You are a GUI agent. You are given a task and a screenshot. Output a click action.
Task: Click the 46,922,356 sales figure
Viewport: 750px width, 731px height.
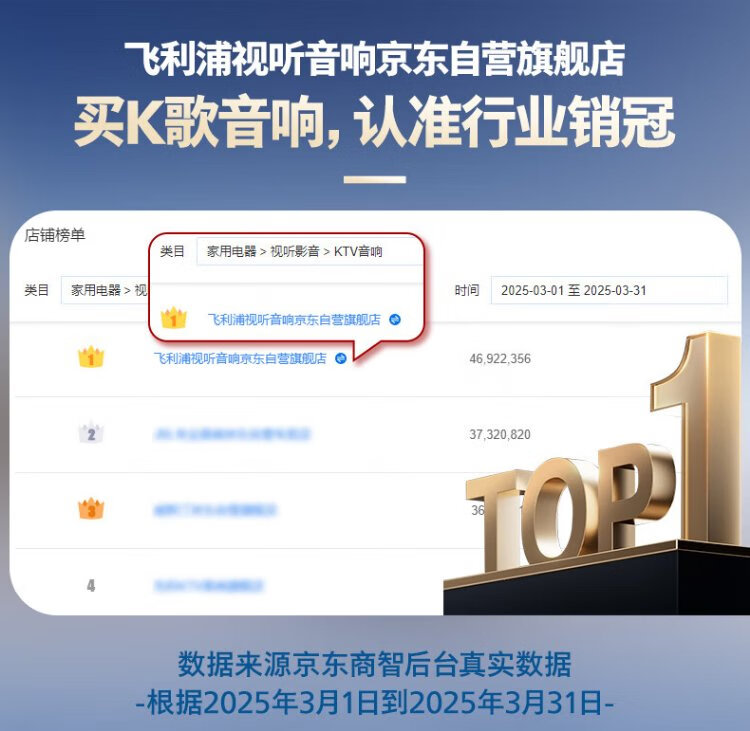pyautogui.click(x=500, y=358)
